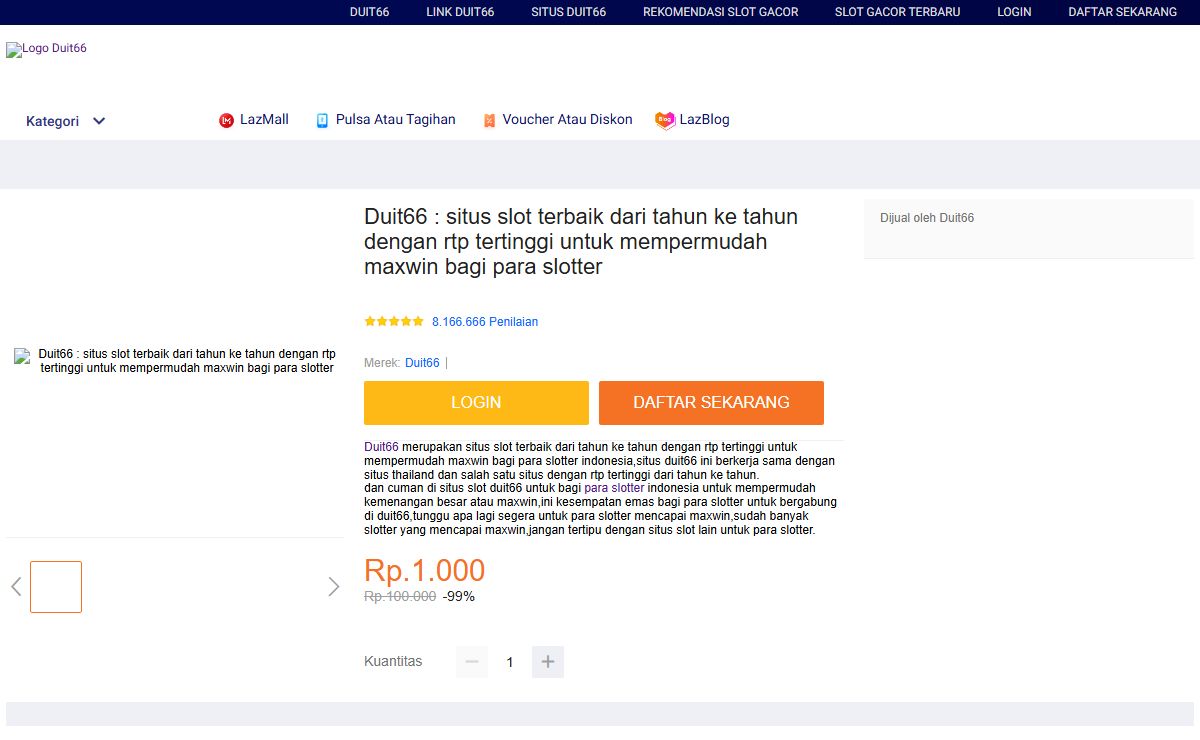
Task: Click the five-star rating icons
Action: (x=394, y=322)
